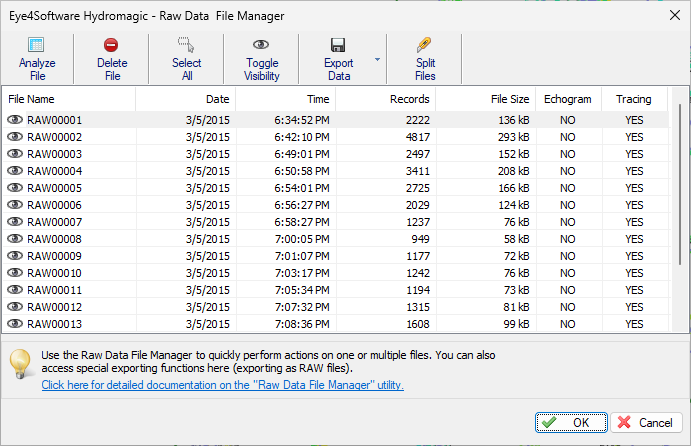Select file name RAW00005

tap(55, 188)
